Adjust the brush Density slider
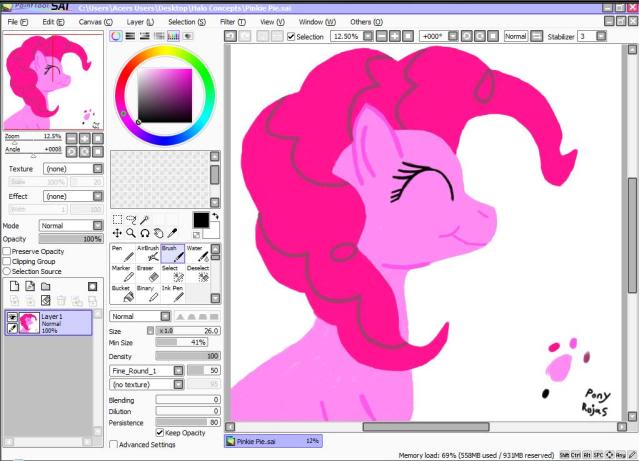The image size is (639, 461). click(188, 356)
